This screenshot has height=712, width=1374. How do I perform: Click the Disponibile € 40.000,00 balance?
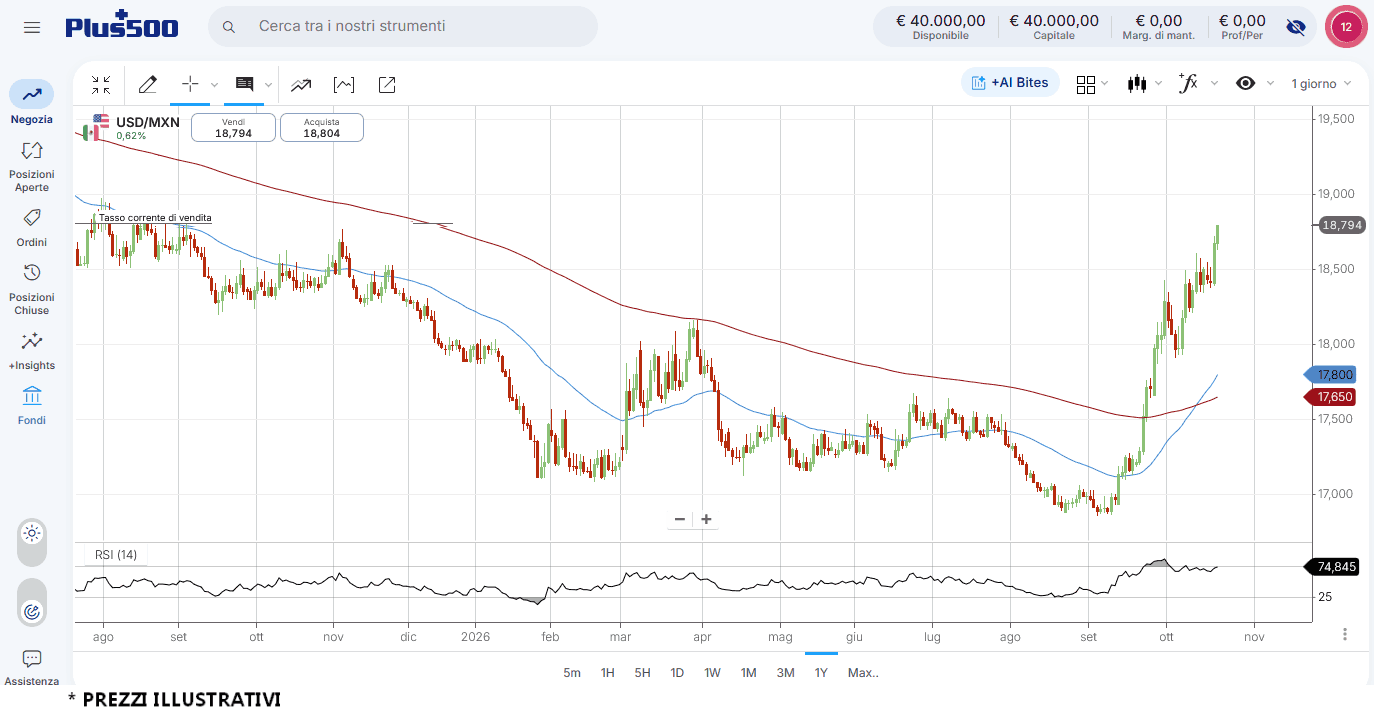[940, 26]
